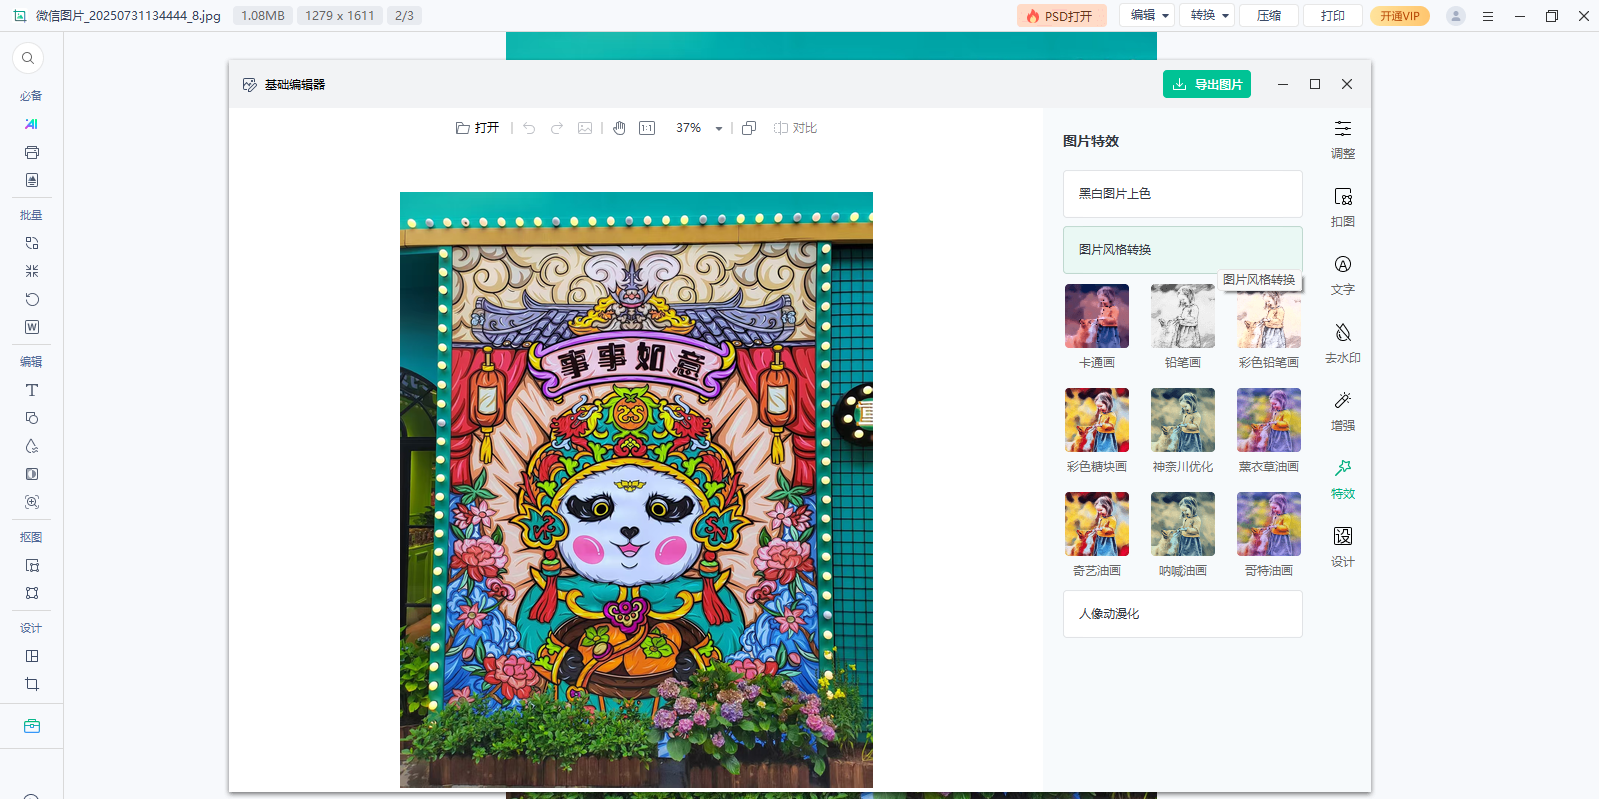This screenshot has width=1599, height=799.
Task: Click the redo arrow in the editor toolbar
Action: tap(557, 128)
